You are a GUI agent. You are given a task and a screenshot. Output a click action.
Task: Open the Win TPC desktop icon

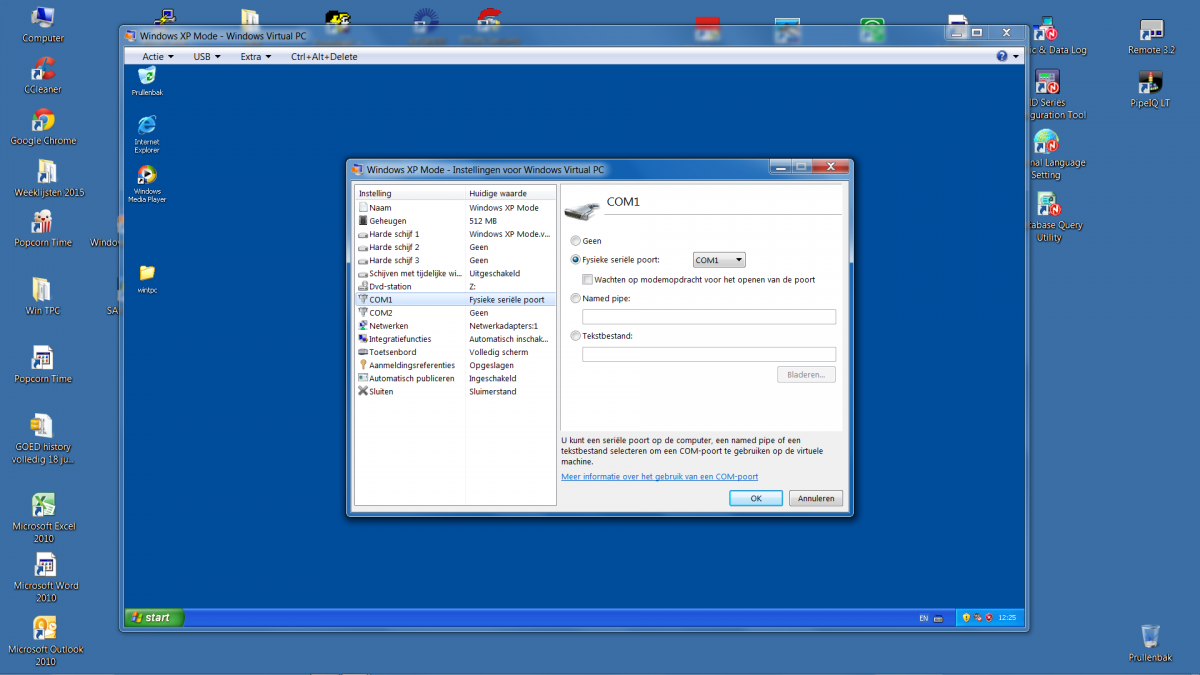[x=42, y=297]
